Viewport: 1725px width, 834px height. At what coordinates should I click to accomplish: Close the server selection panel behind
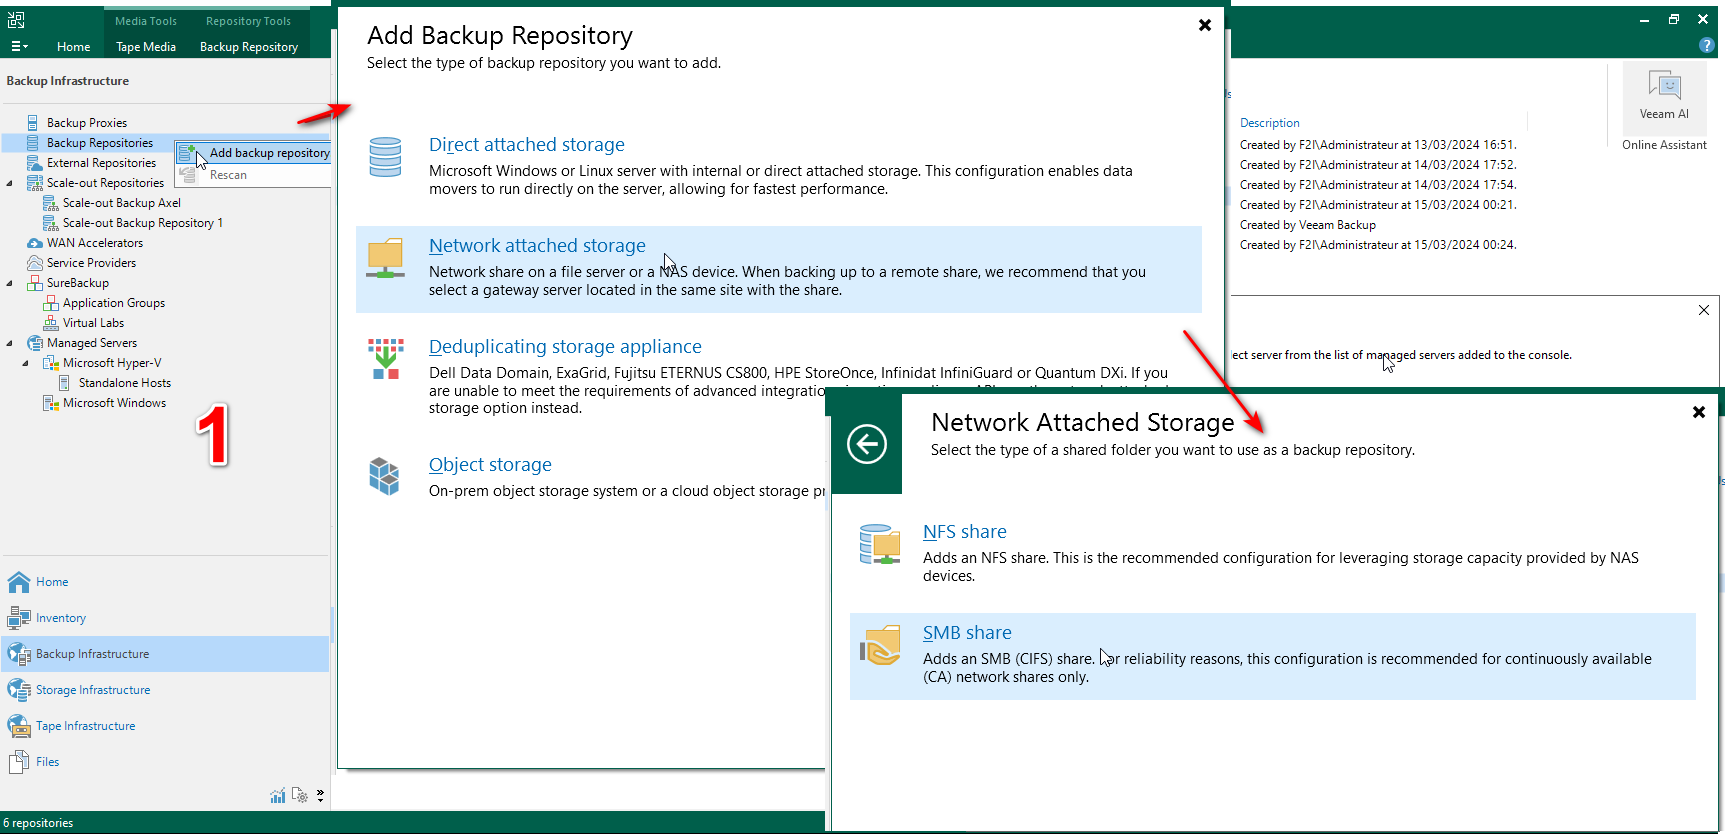[1704, 310]
